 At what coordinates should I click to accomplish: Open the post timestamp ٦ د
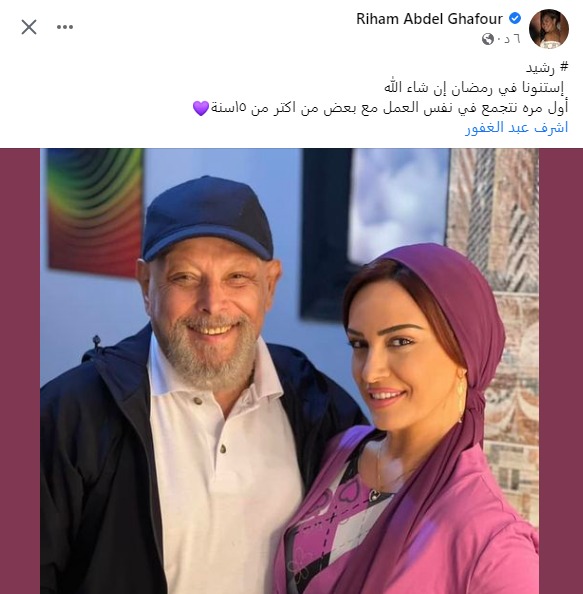pyautogui.click(x=510, y=39)
